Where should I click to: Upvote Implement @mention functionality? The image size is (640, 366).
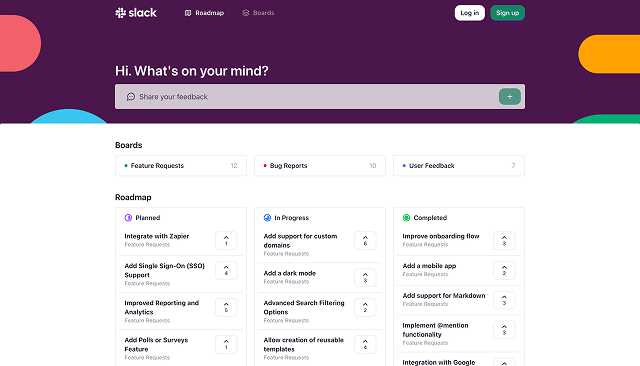[x=504, y=330]
